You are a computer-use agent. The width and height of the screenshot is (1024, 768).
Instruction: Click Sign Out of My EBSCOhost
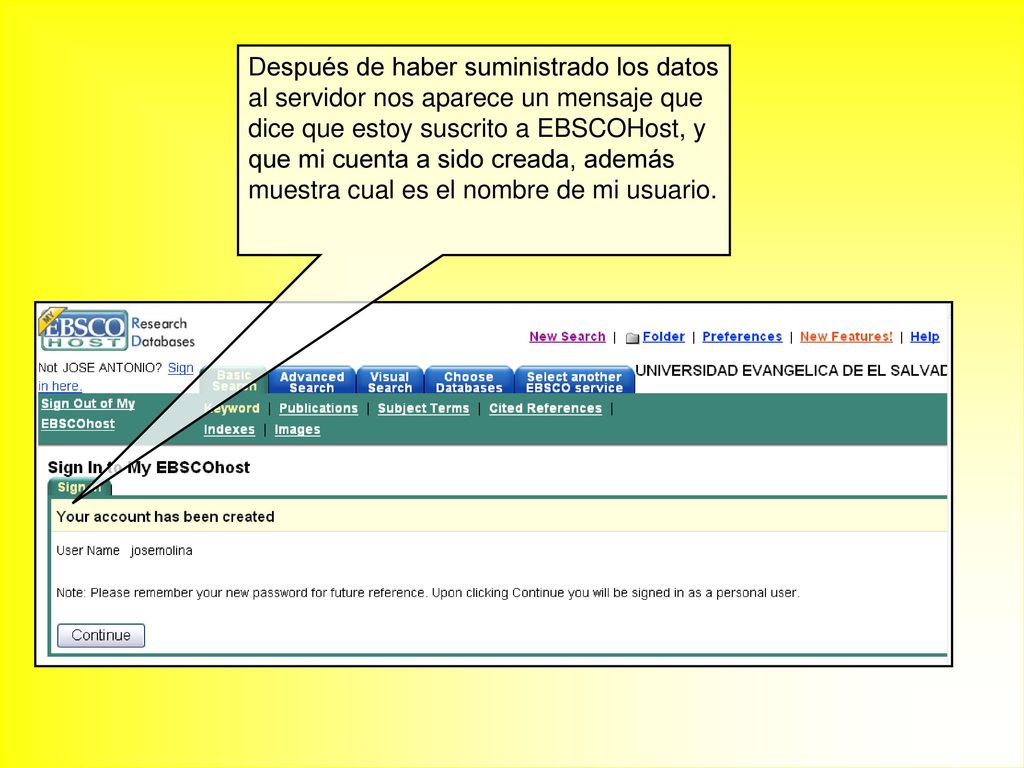88,413
